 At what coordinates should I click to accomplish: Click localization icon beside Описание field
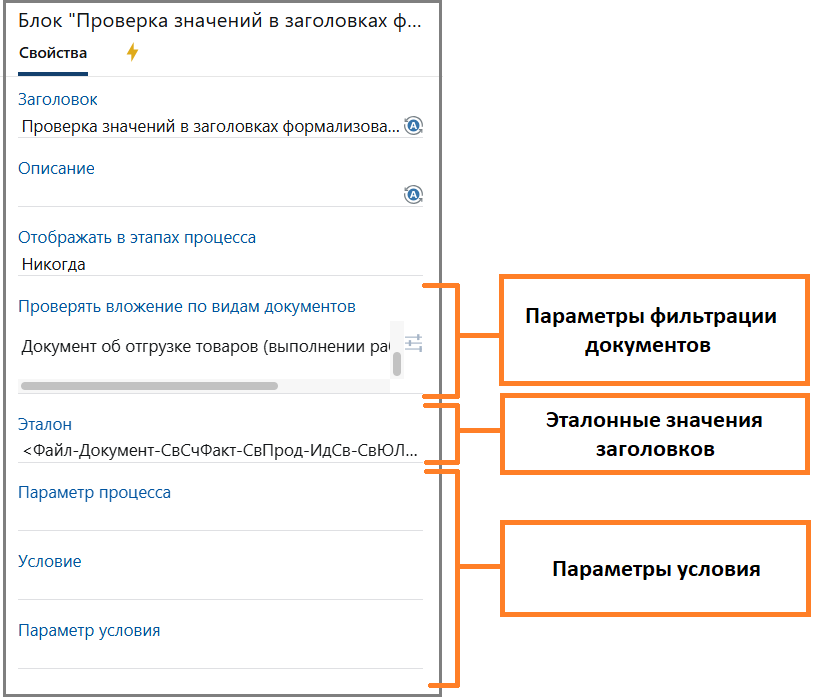[413, 195]
